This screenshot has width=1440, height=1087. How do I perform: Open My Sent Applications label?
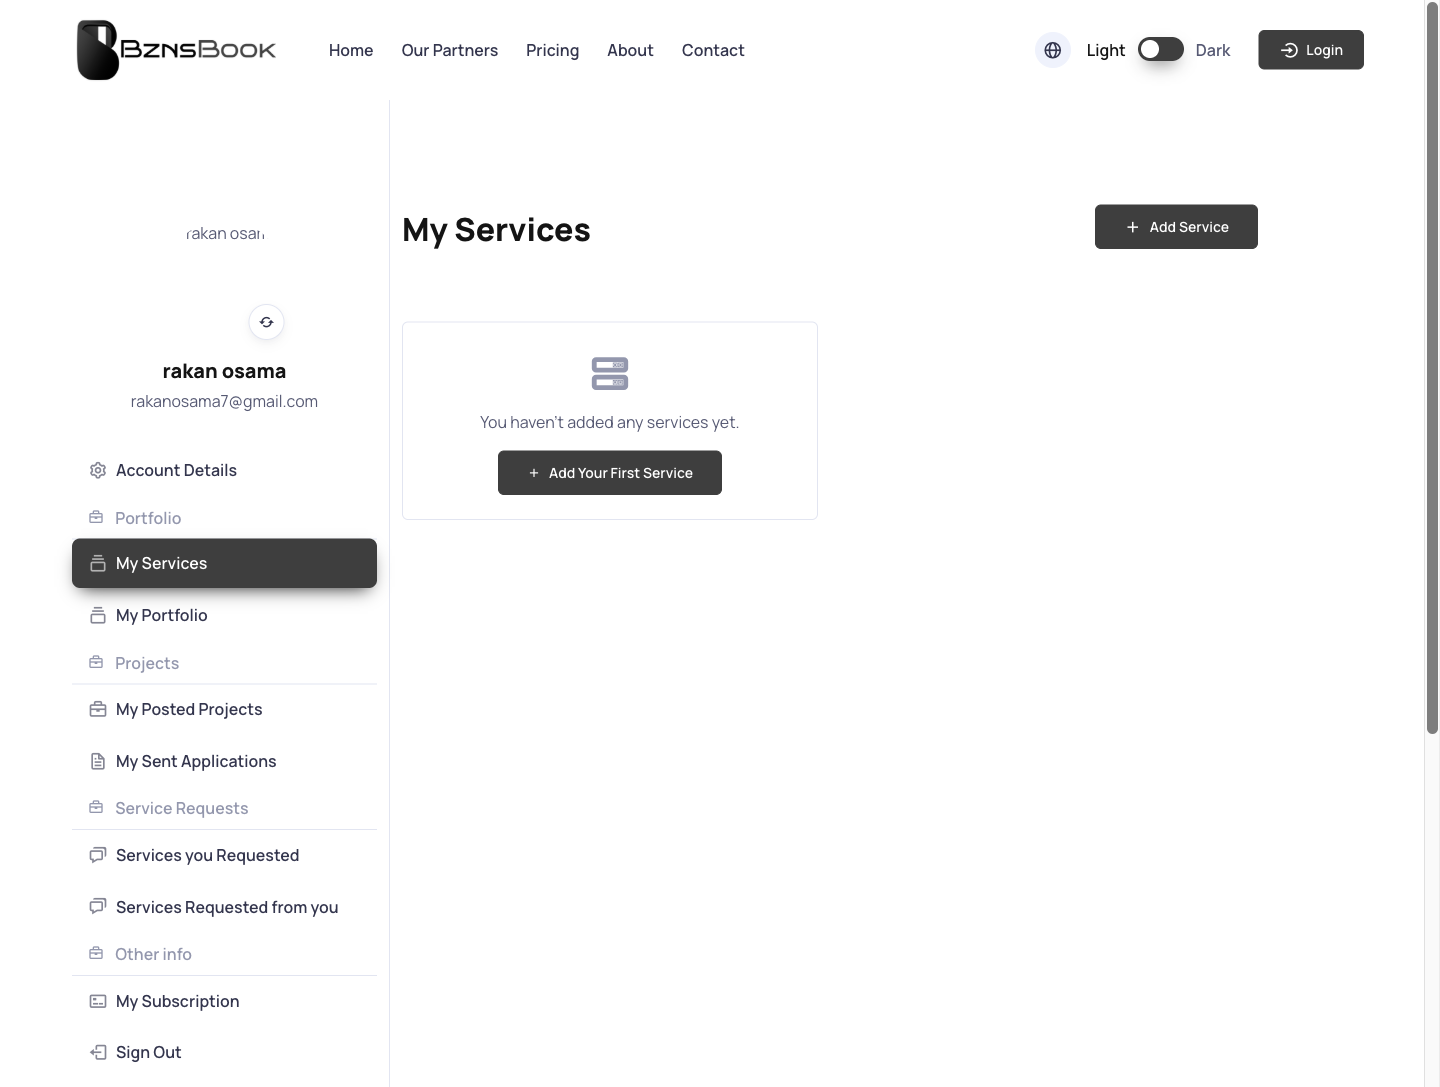pos(196,761)
